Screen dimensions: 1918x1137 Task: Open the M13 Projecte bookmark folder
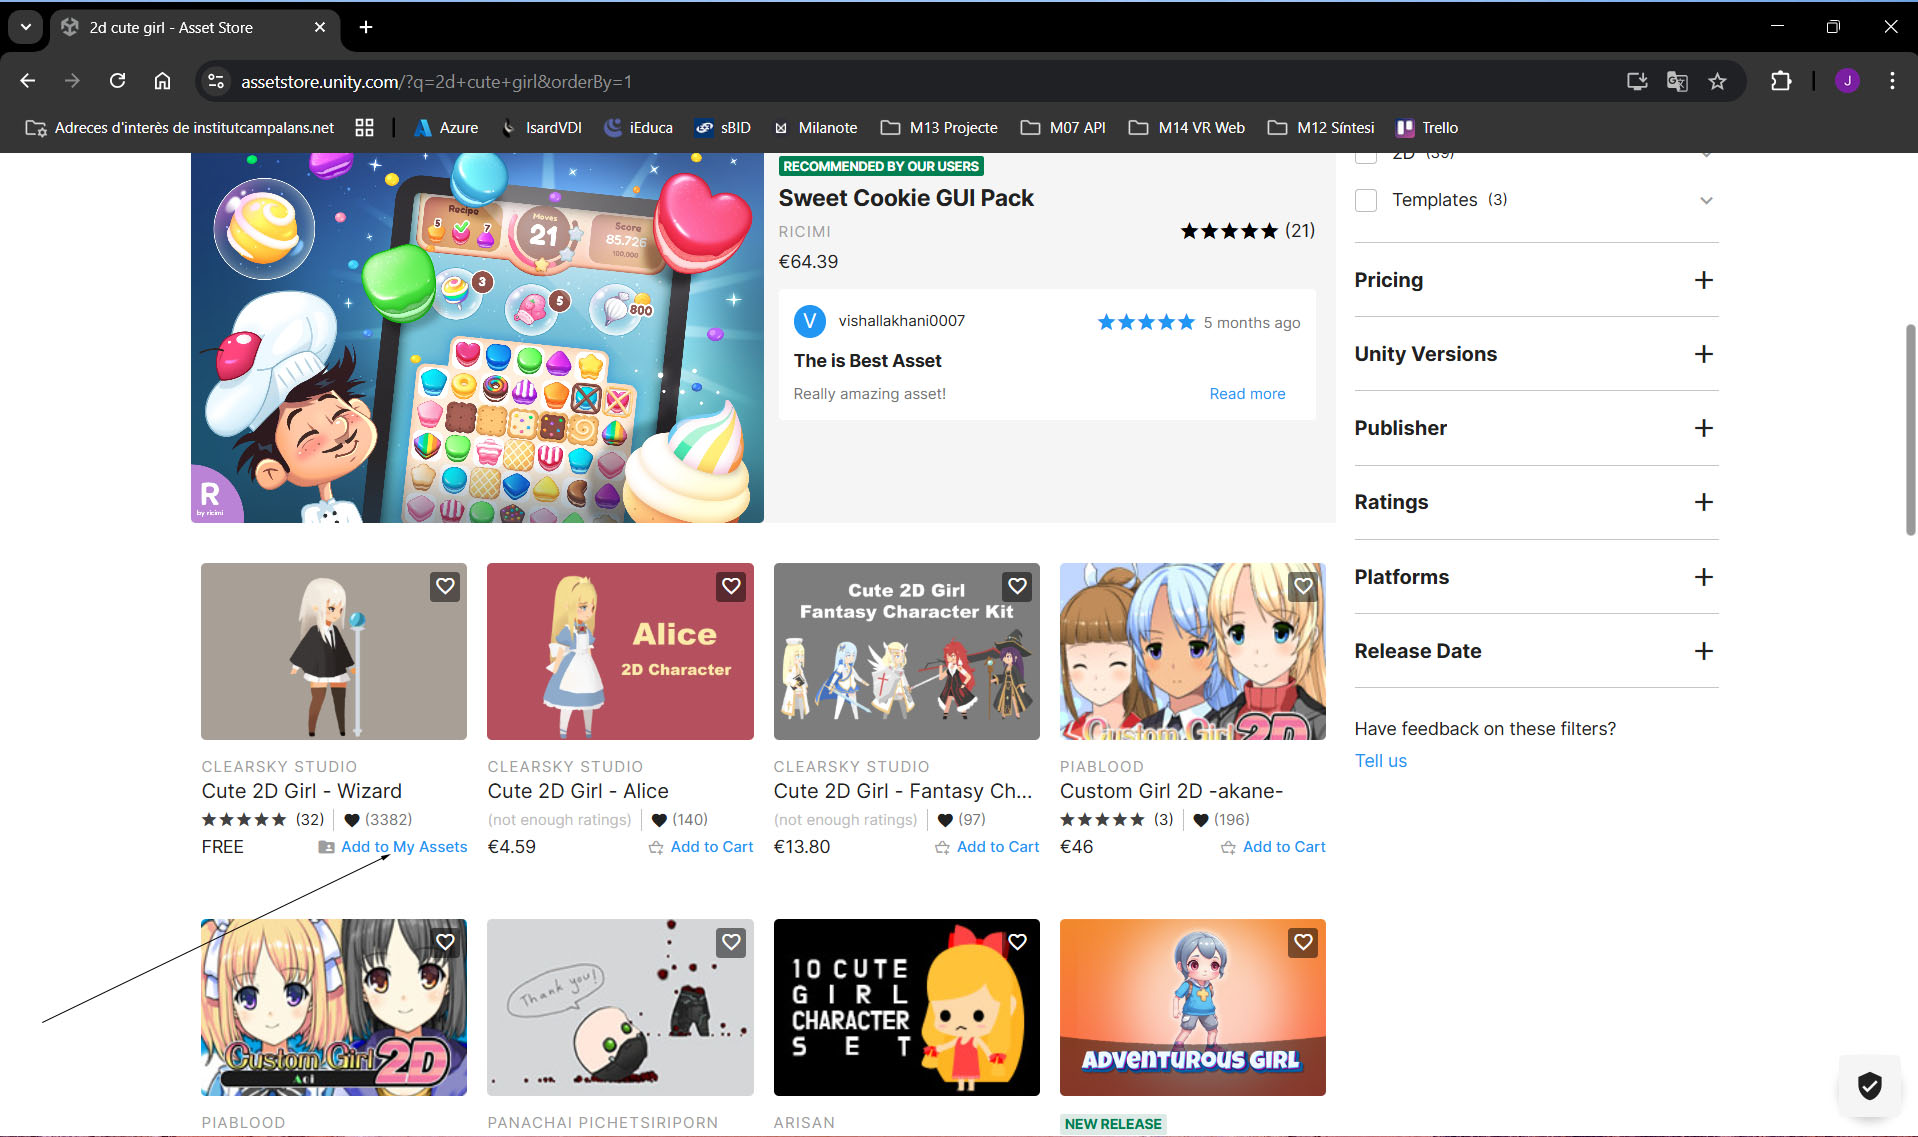point(939,128)
